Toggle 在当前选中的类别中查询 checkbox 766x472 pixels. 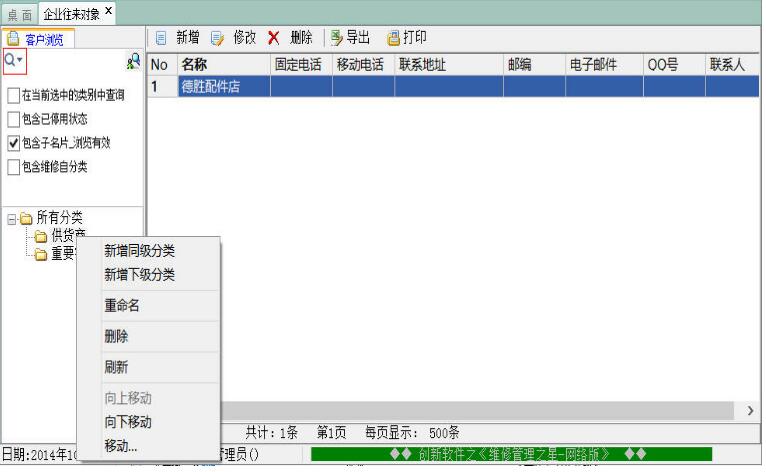(14, 95)
